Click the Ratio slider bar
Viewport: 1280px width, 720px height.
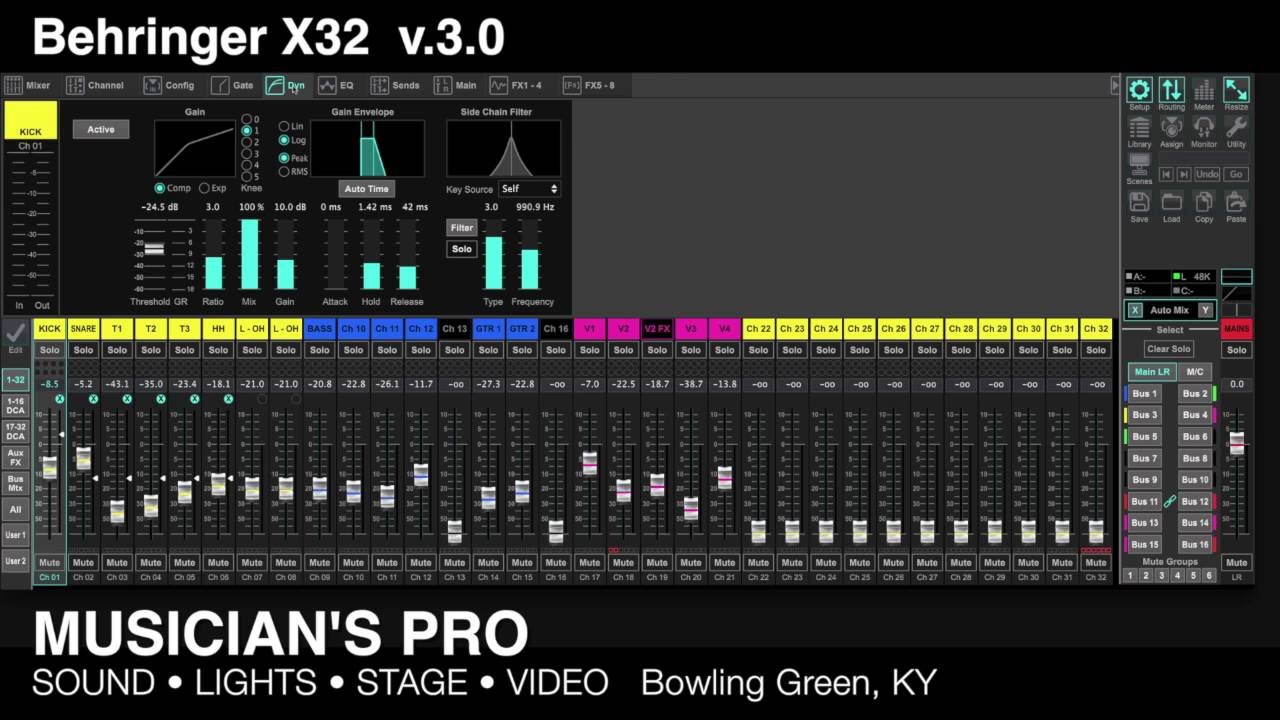coord(213,254)
